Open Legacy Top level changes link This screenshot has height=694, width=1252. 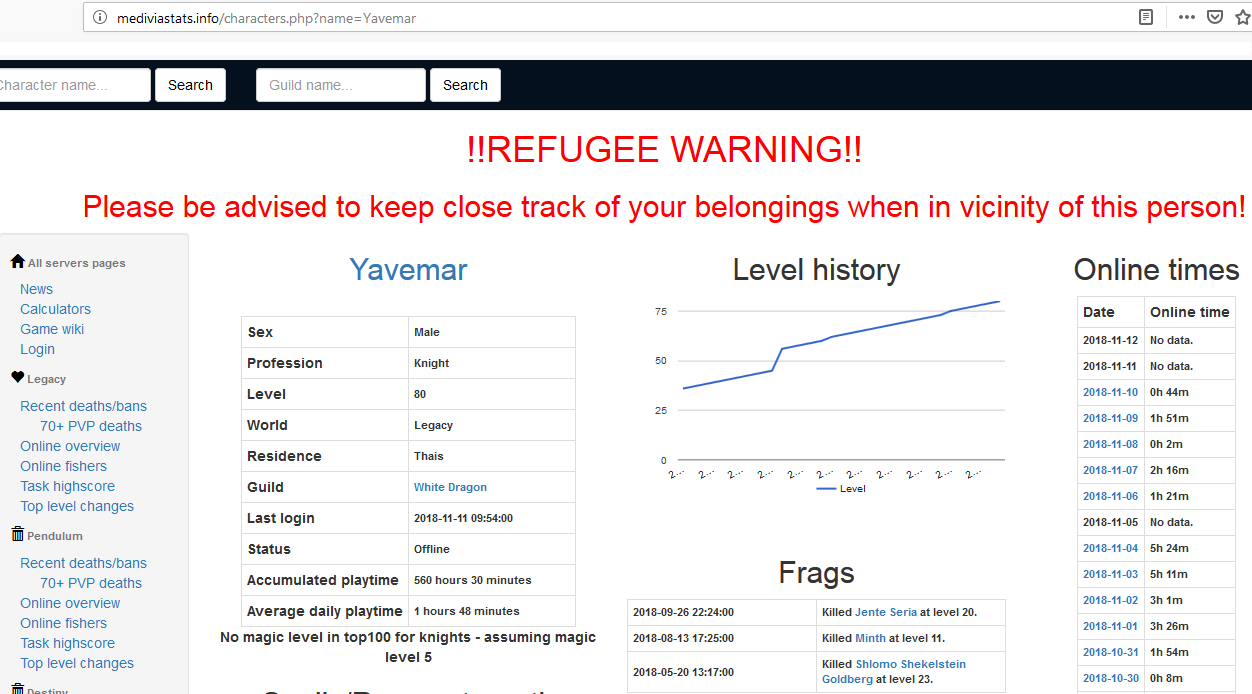pos(77,506)
